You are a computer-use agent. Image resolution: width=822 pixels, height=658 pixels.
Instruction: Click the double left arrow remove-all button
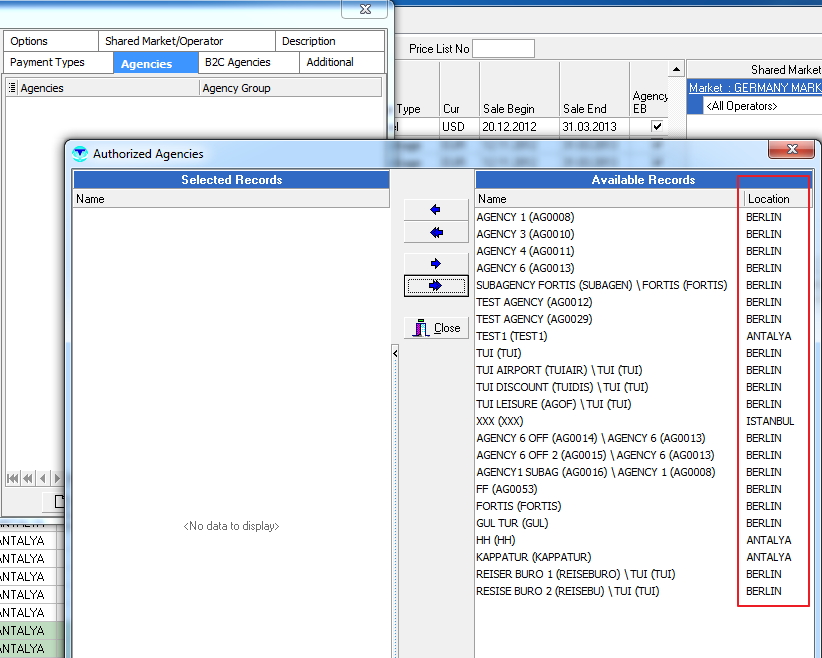(435, 232)
